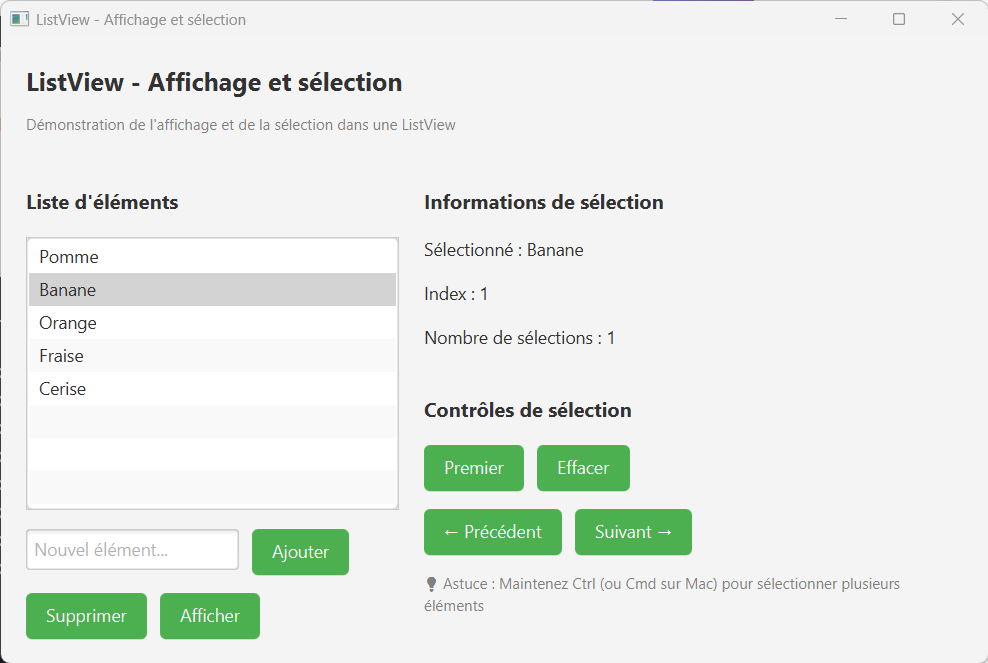The image size is (988, 663).
Task: Click the Liste d'éléments heading
Action: (x=102, y=202)
